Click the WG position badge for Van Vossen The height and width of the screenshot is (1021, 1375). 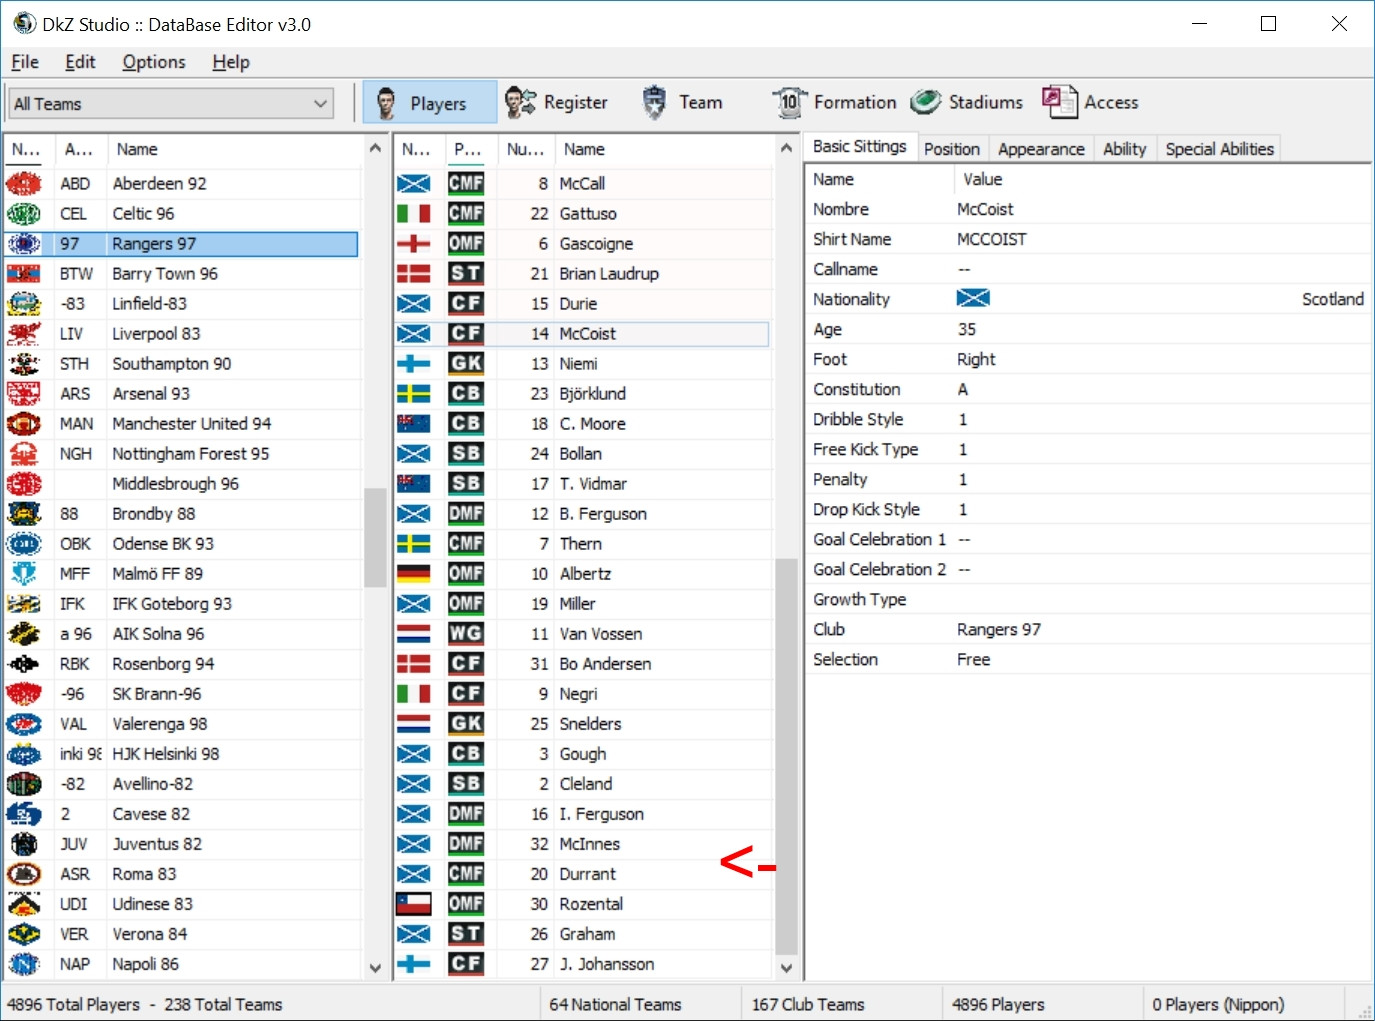point(466,633)
